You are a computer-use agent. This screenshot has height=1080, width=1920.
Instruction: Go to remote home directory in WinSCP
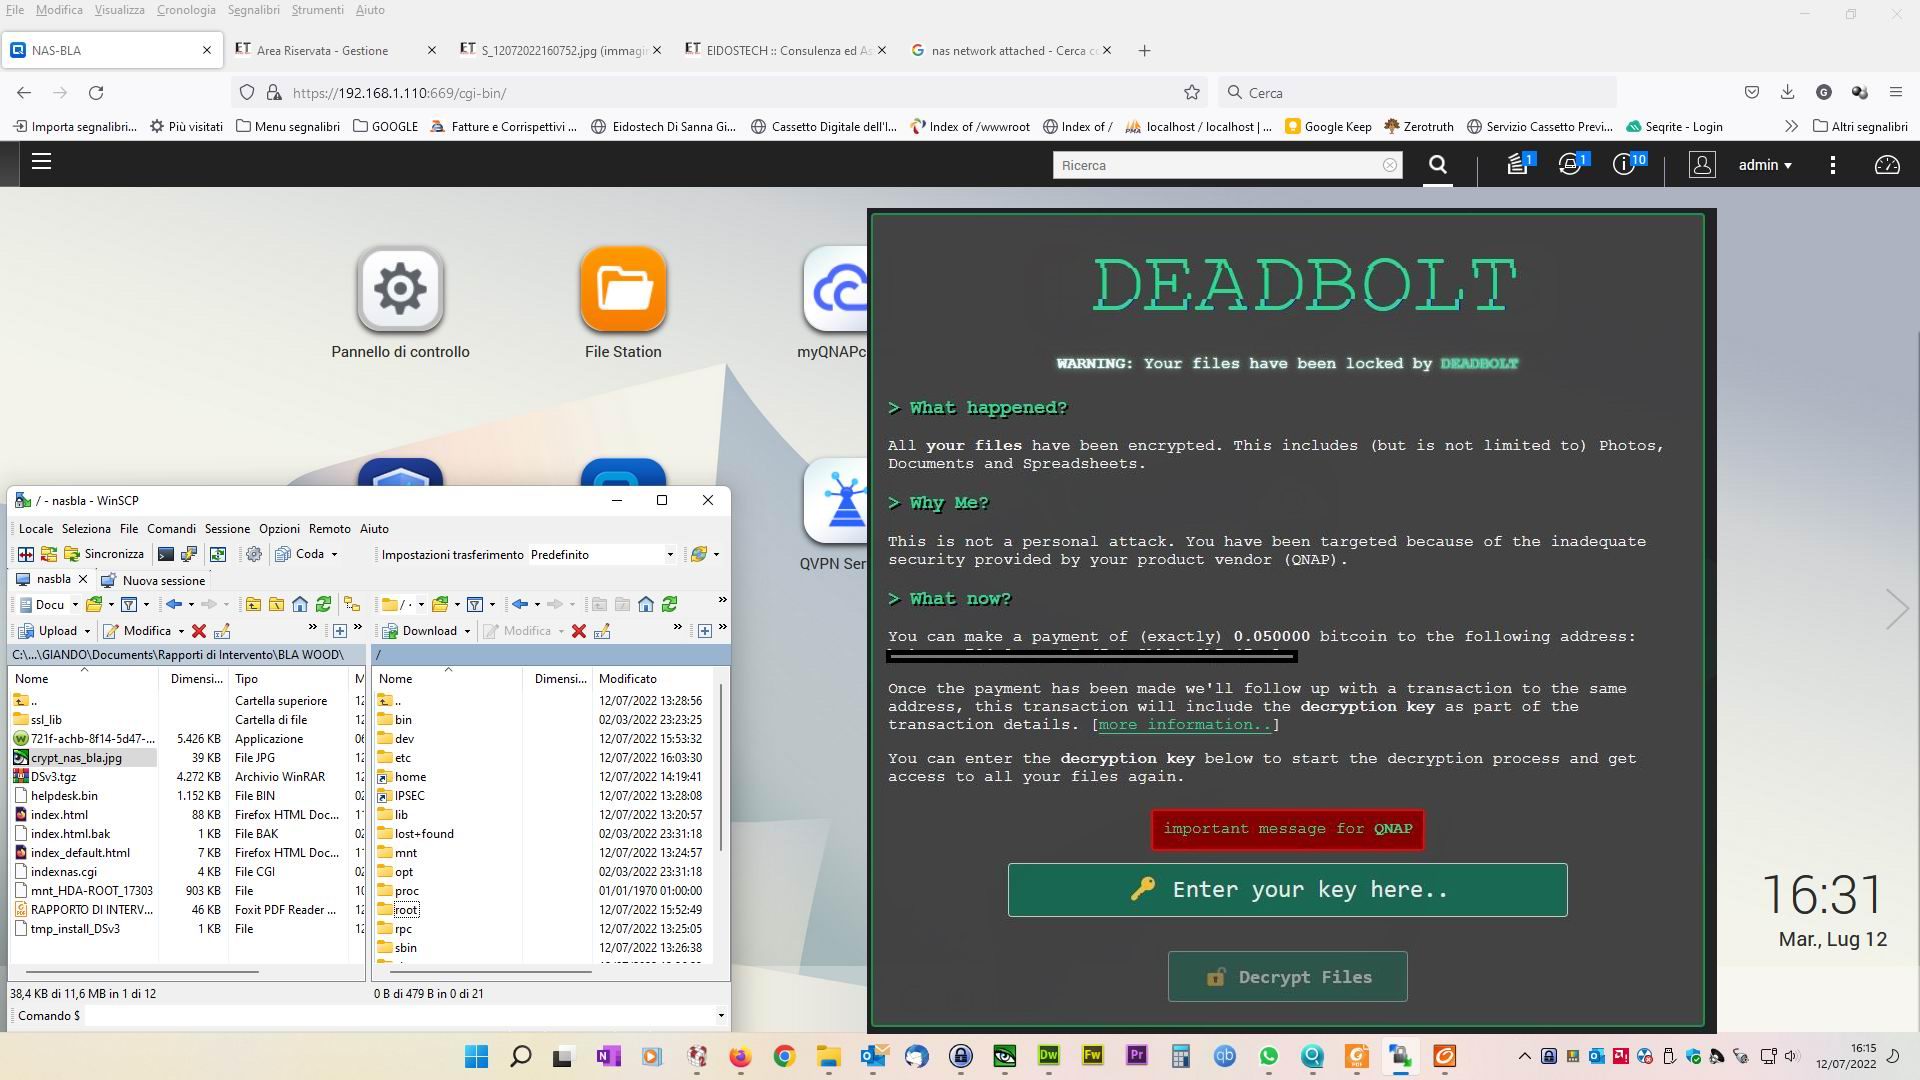(x=646, y=604)
